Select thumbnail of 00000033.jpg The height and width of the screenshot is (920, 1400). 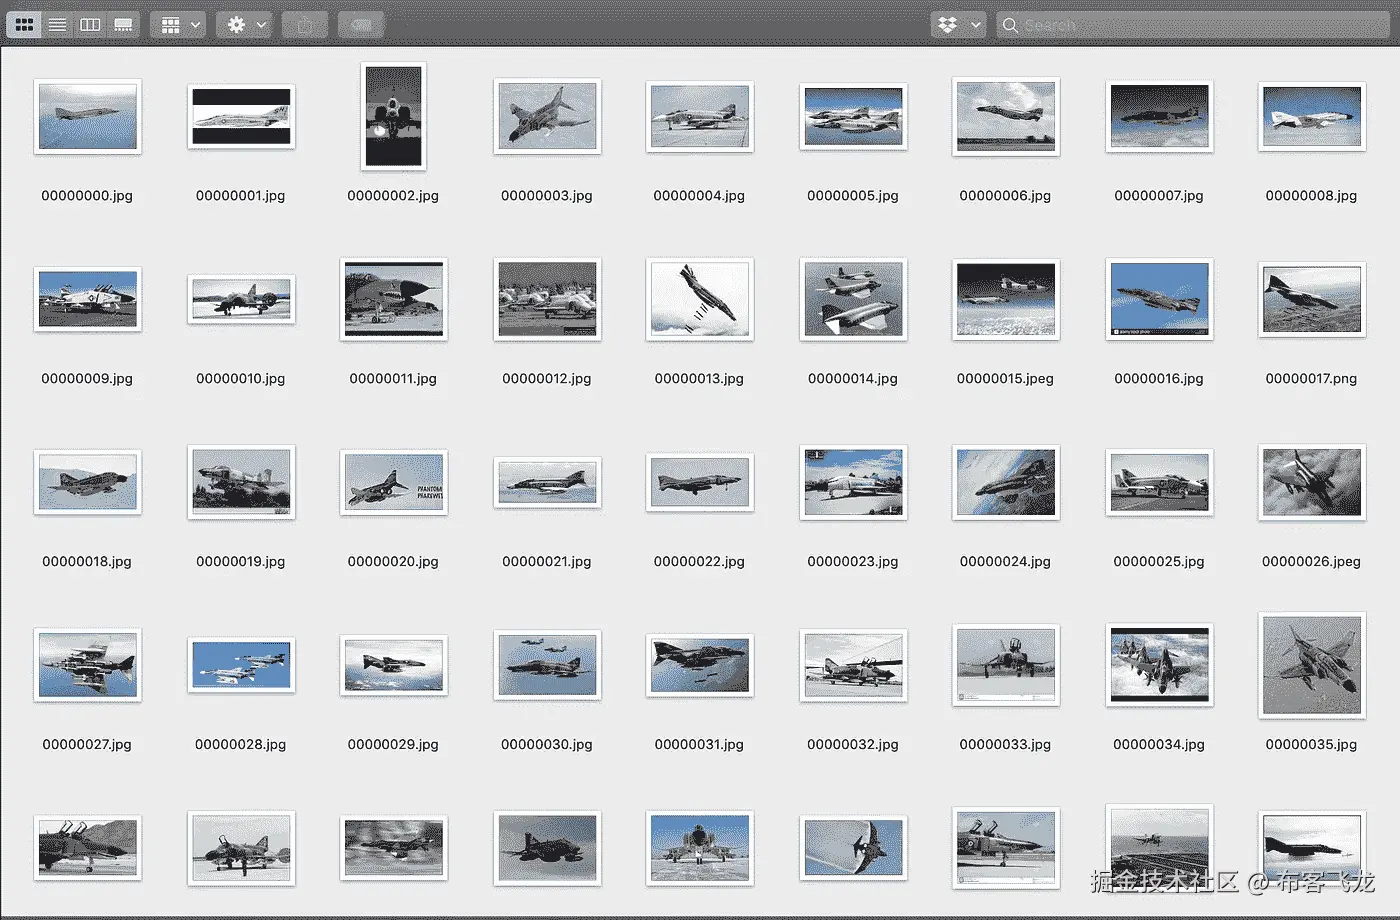[x=1005, y=665]
